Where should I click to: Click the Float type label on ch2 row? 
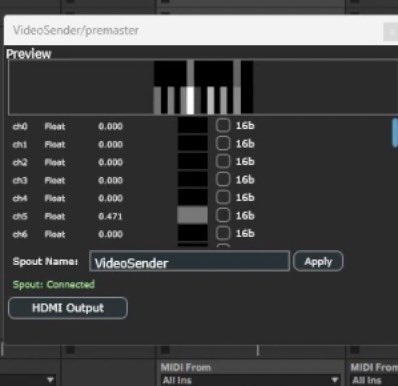pos(55,162)
